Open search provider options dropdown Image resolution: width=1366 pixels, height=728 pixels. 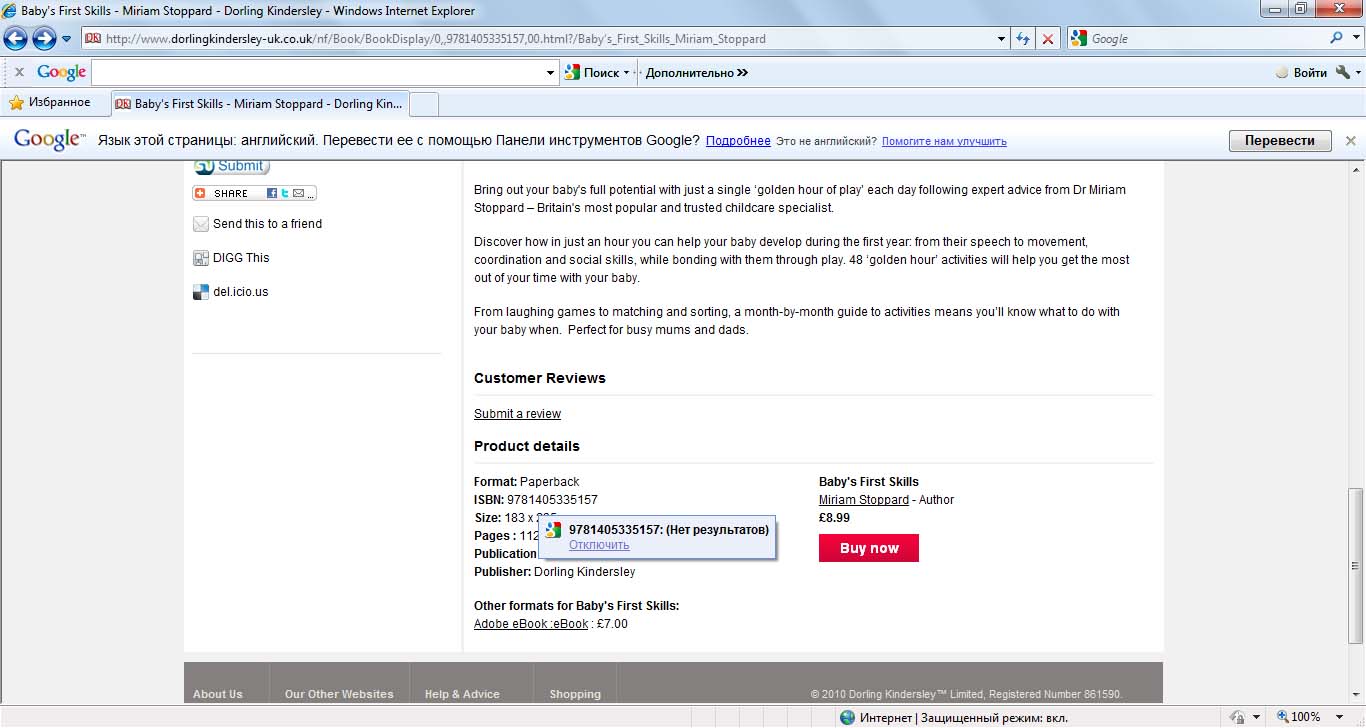[x=1354, y=39]
